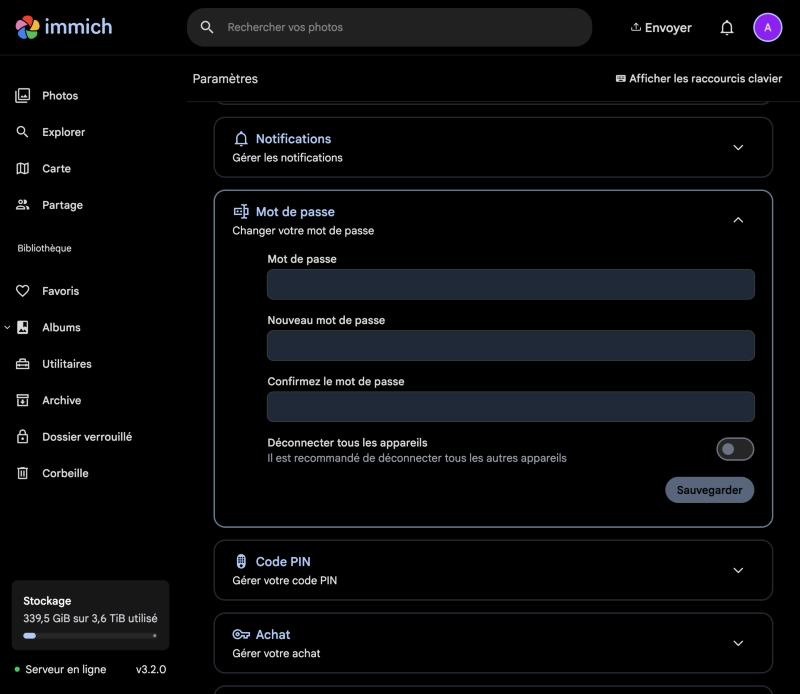
Task: Click the Nouveau mot de passe field
Action: tap(511, 345)
